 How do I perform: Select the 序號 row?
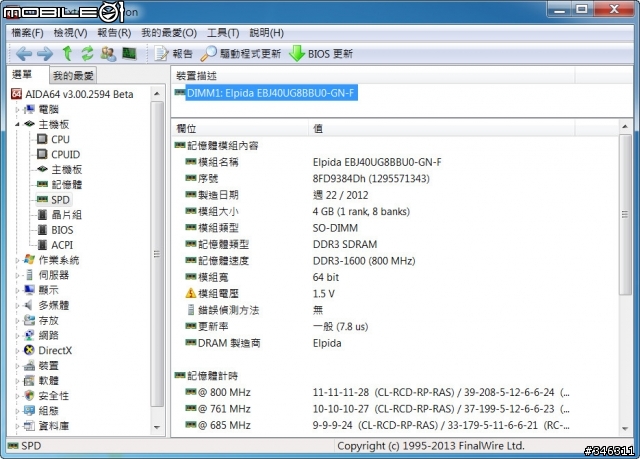point(394,179)
